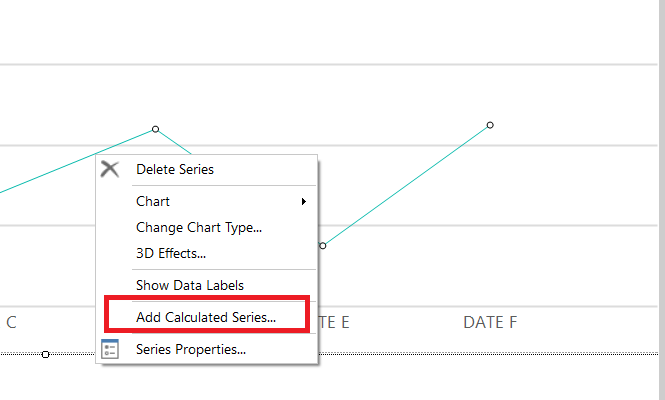Click the dotted chart area border line
Screen dimensions: 665x400
500,354
